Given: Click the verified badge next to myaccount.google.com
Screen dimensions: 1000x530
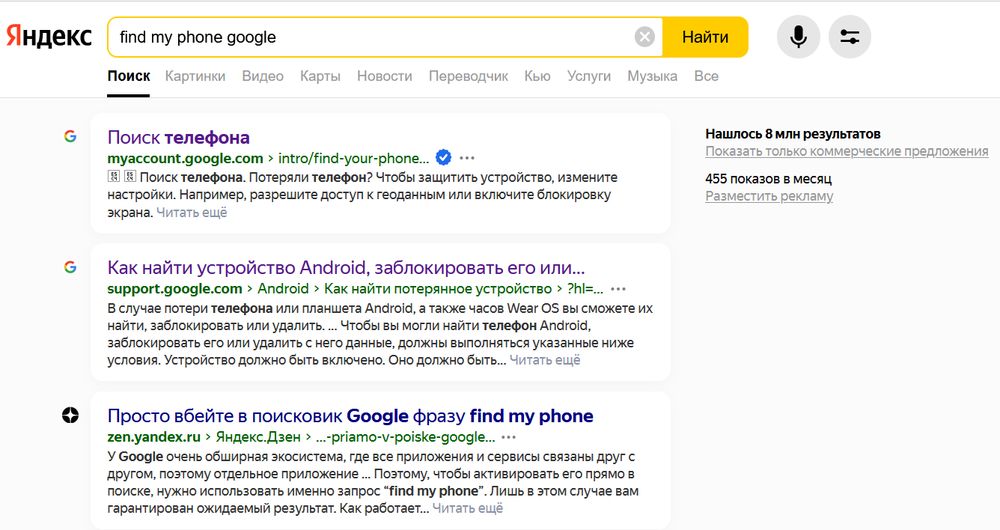Looking at the screenshot, I should (444, 157).
